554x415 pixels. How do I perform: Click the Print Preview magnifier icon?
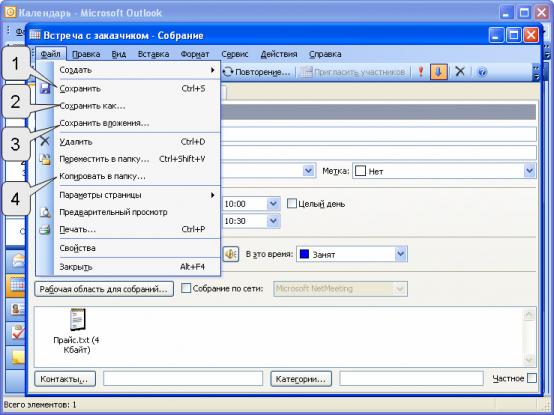45,212
